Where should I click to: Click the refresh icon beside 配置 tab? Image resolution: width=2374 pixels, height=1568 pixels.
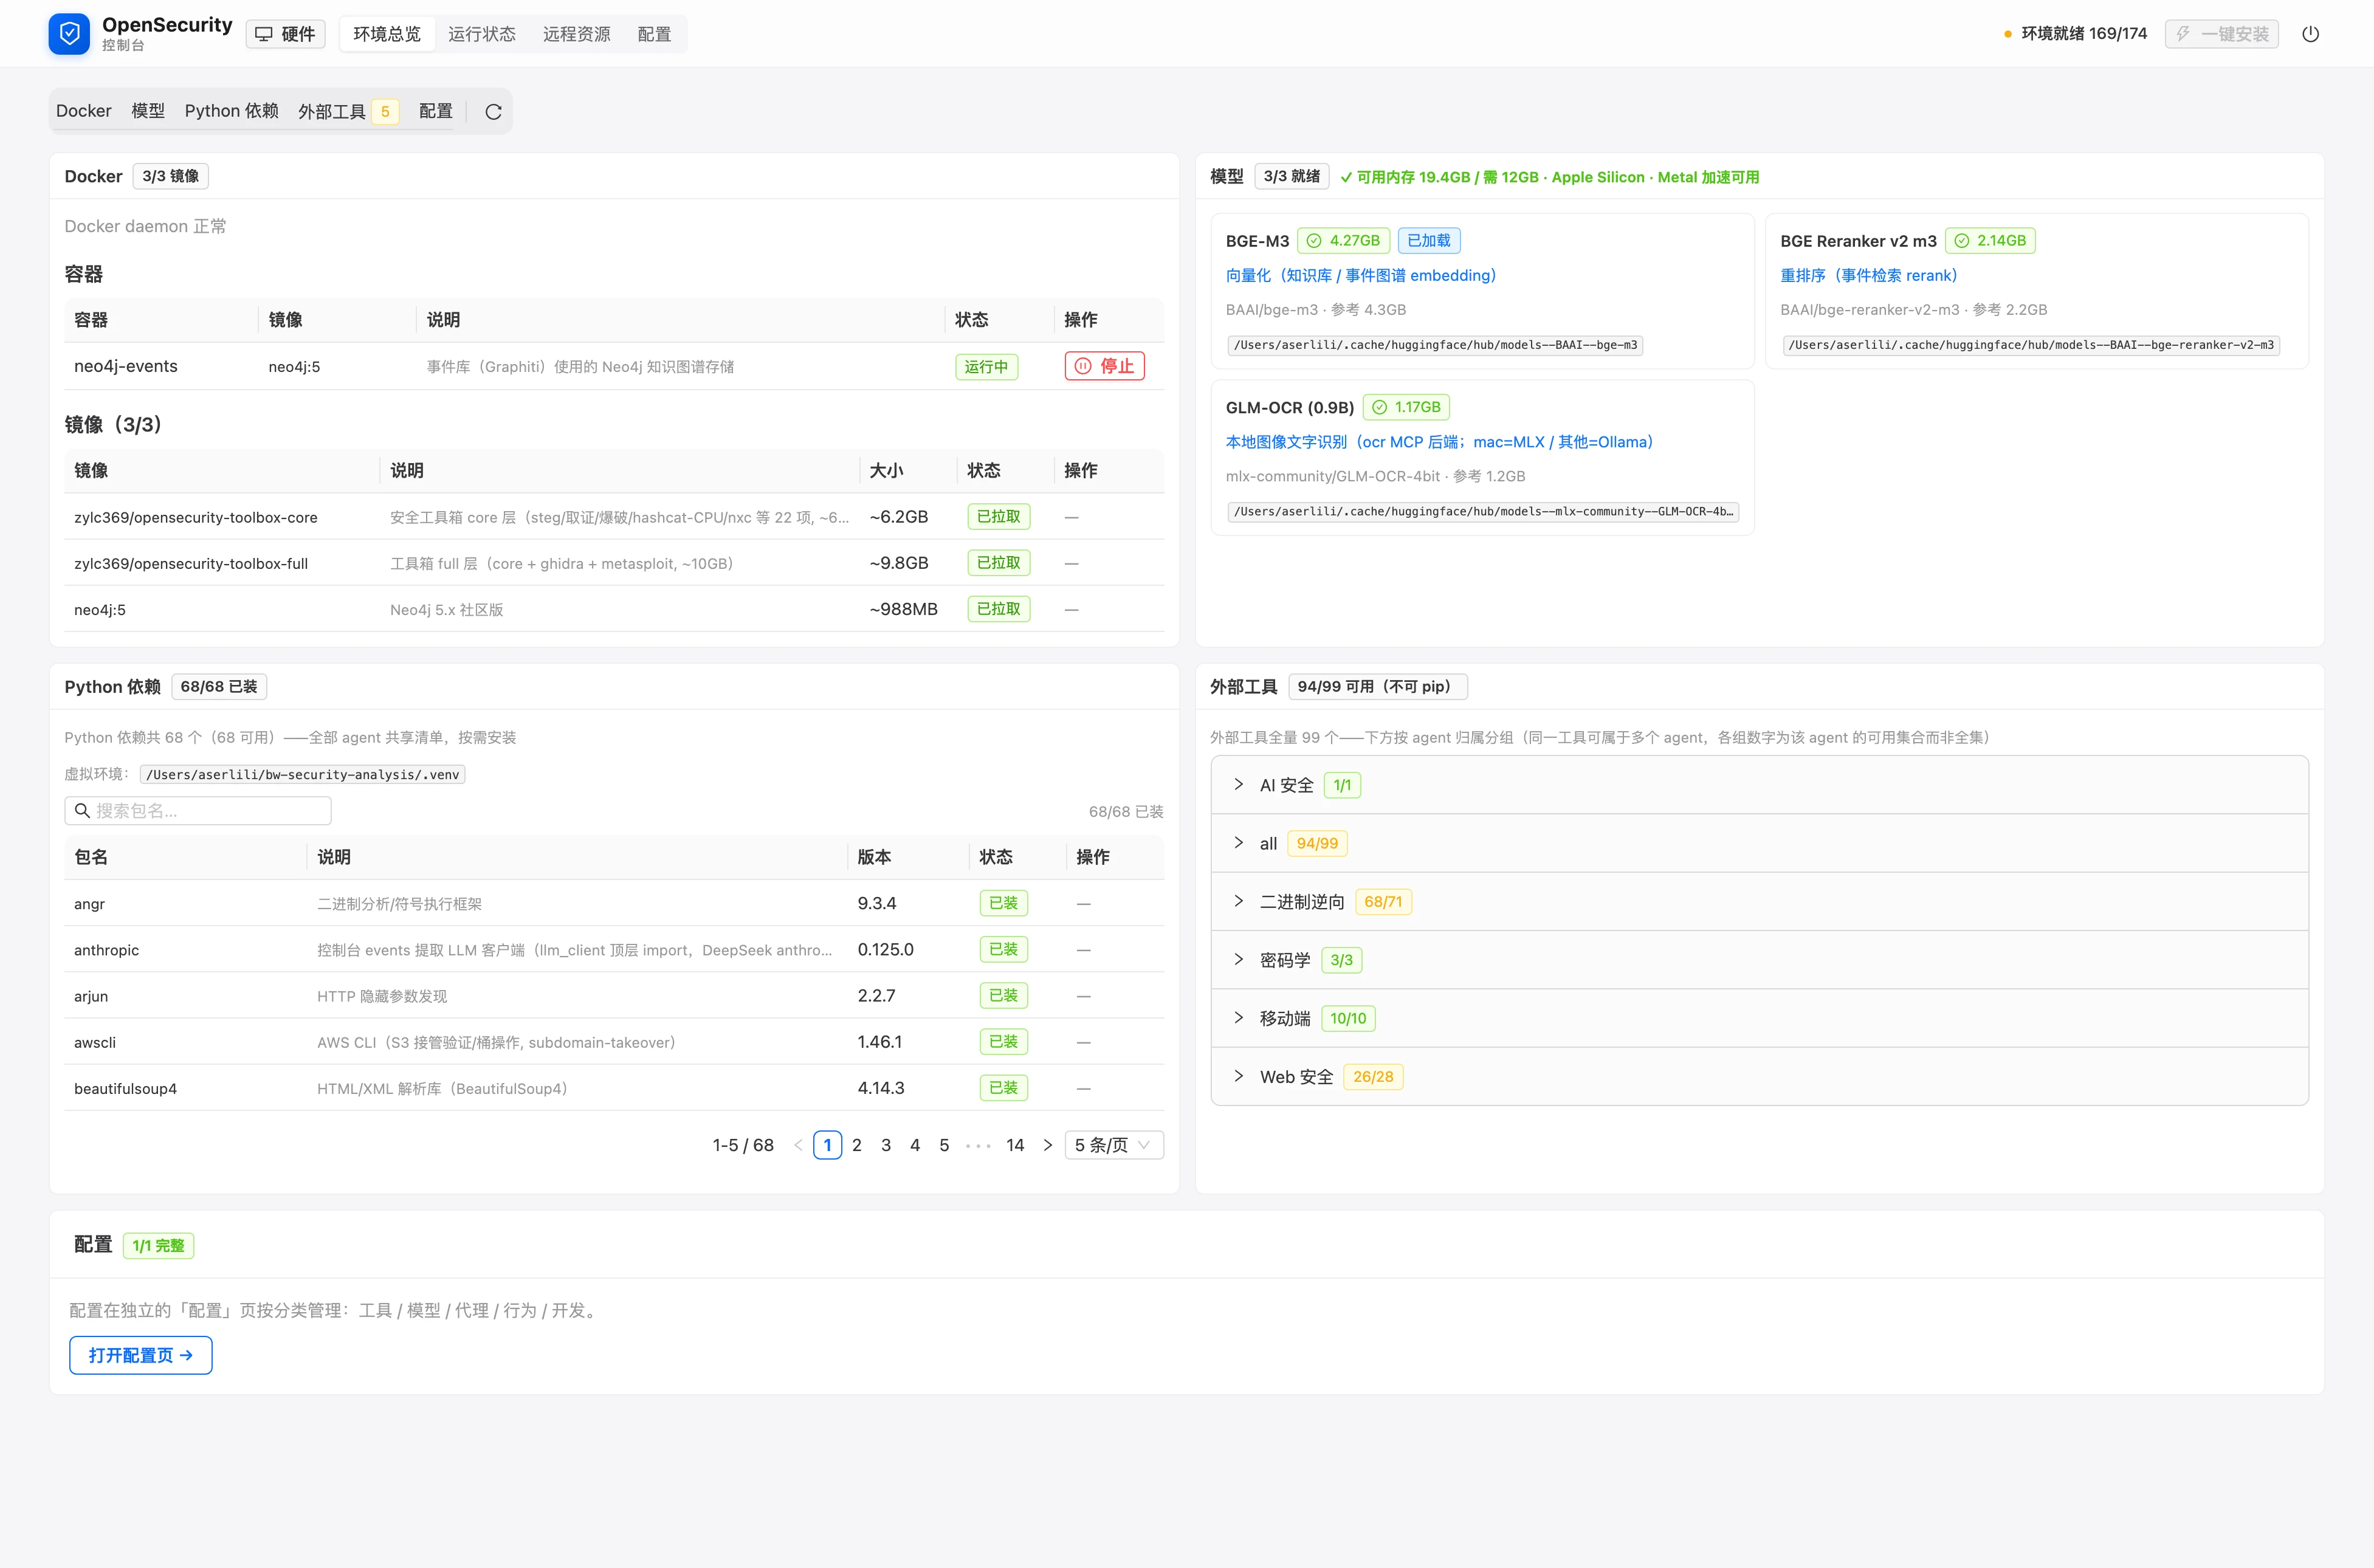pos(493,112)
